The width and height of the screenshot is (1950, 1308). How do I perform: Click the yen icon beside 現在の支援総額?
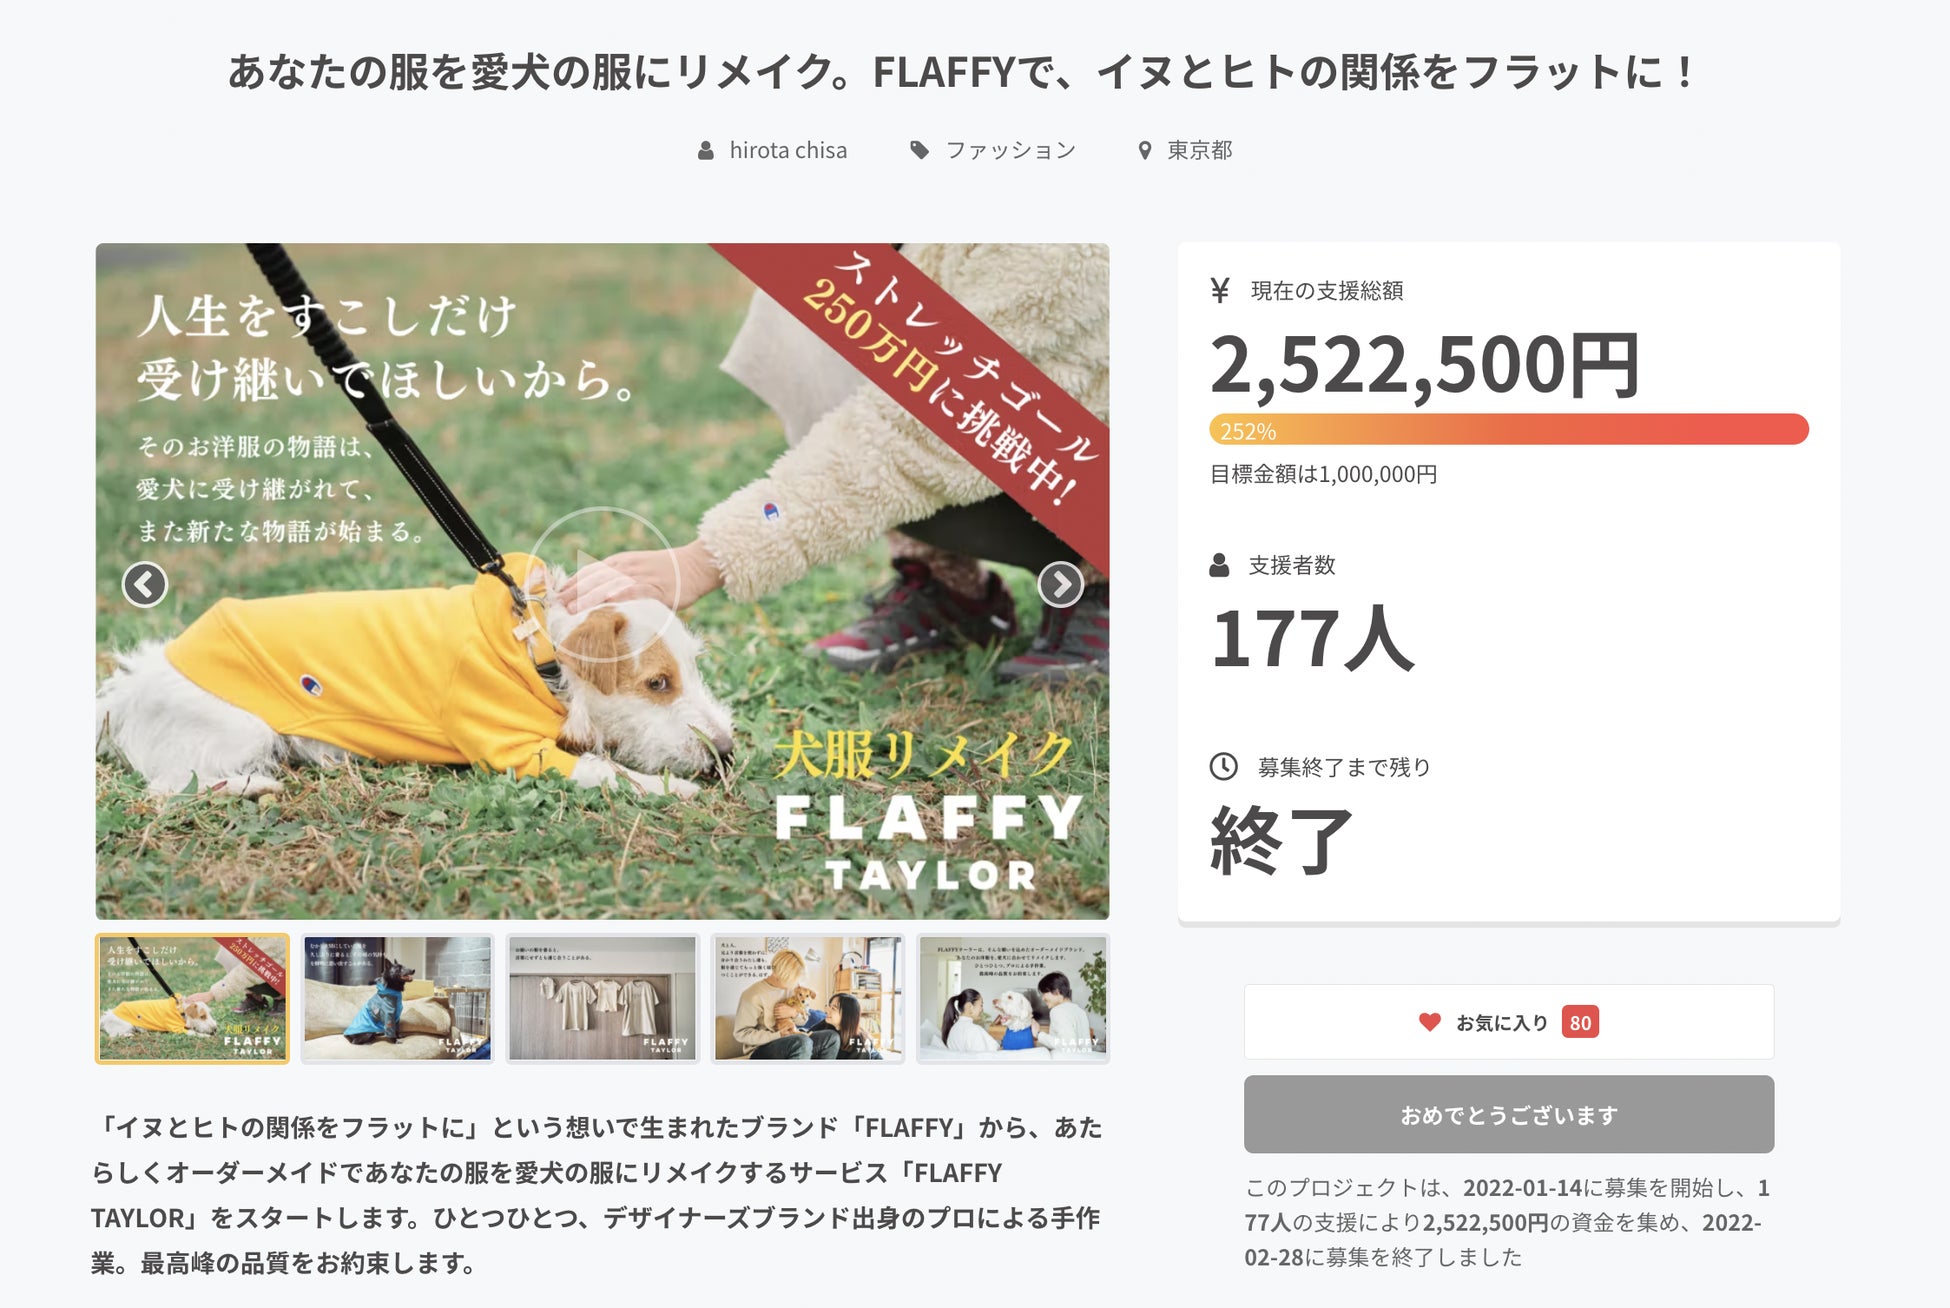[x=1220, y=291]
